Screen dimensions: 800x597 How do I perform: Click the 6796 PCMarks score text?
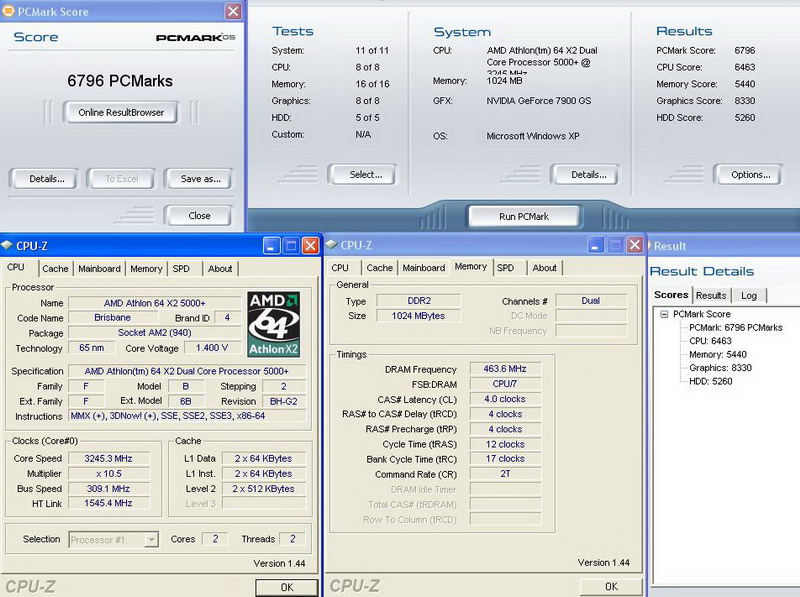pyautogui.click(x=120, y=81)
